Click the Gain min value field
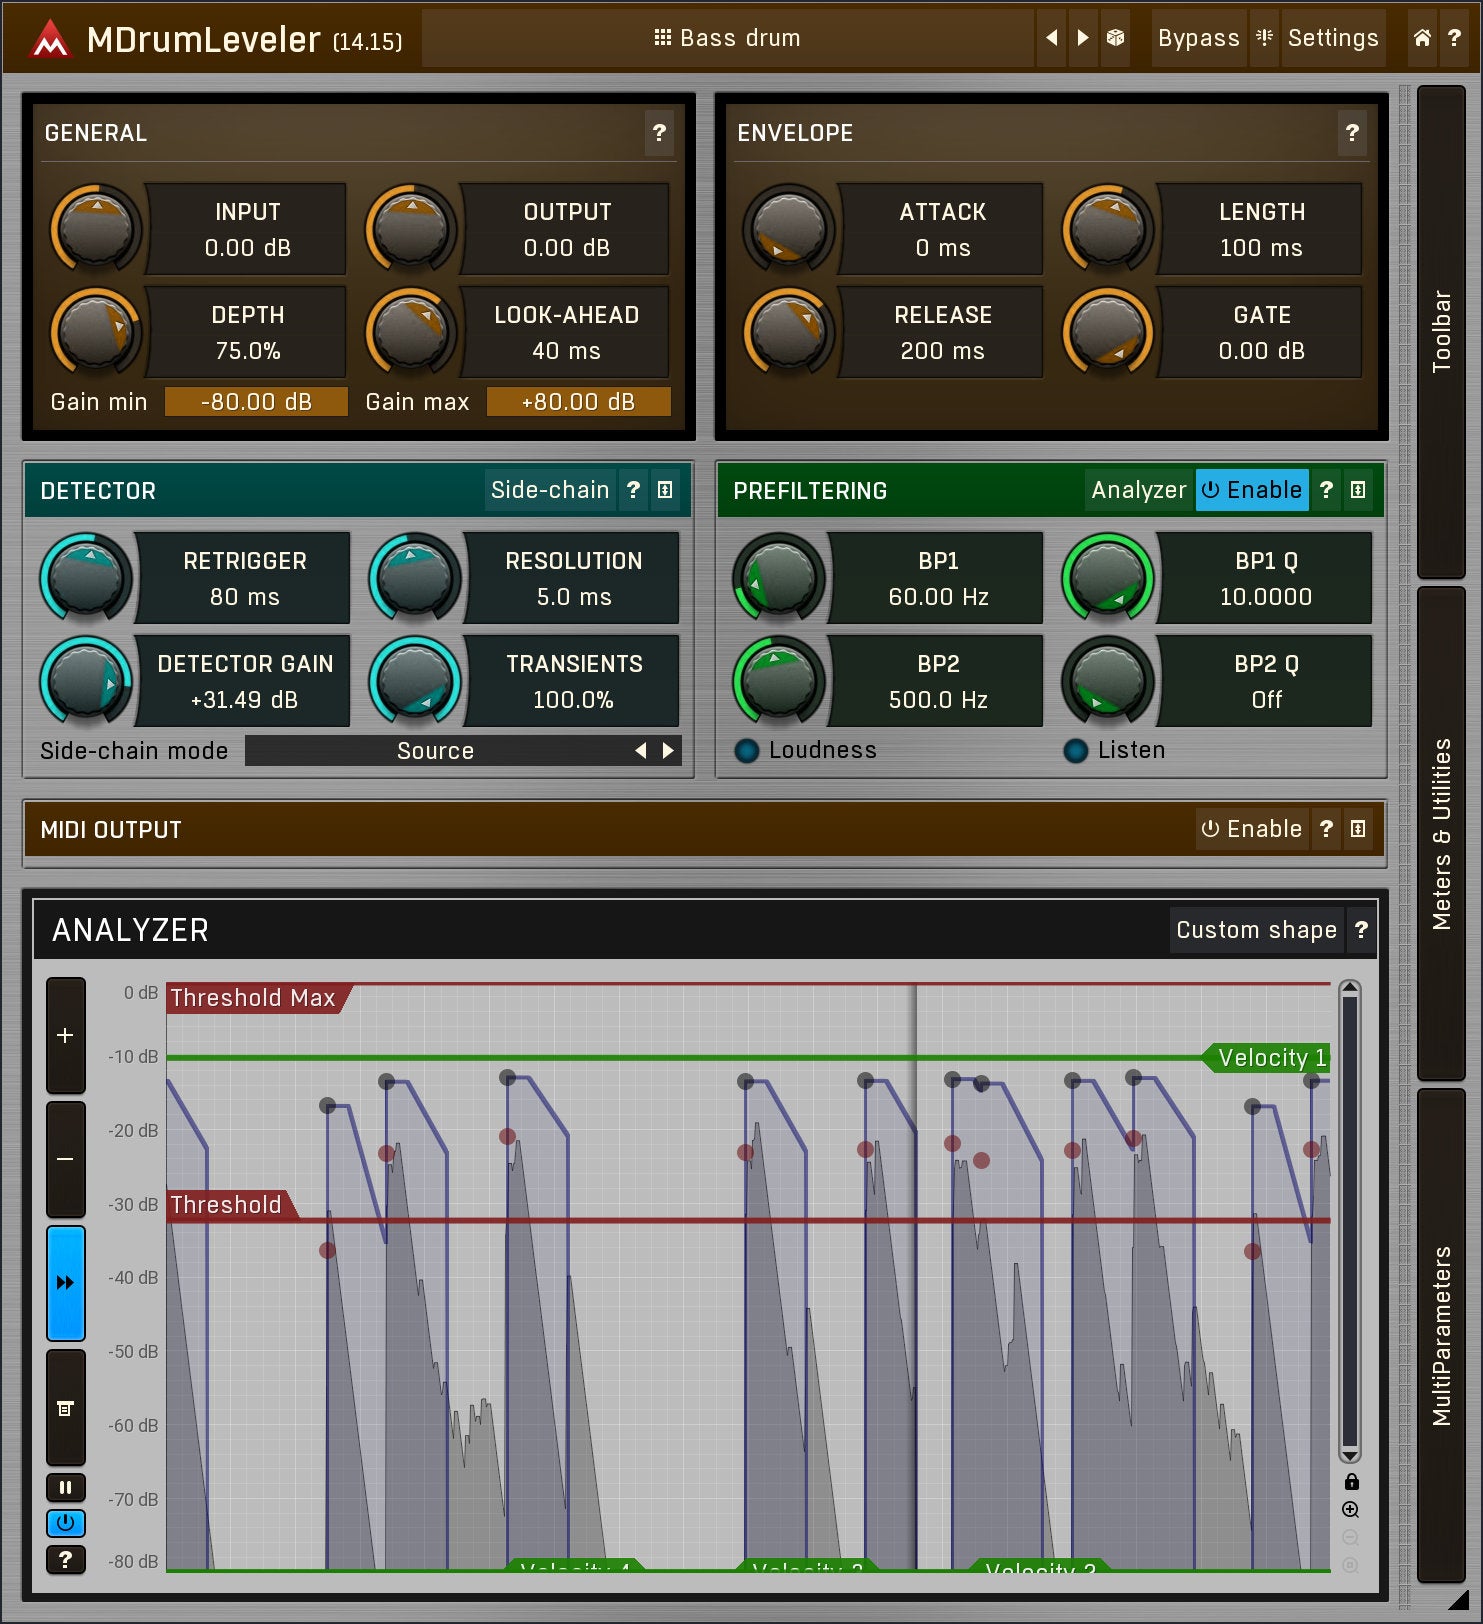The height and width of the screenshot is (1624, 1483). click(x=256, y=402)
